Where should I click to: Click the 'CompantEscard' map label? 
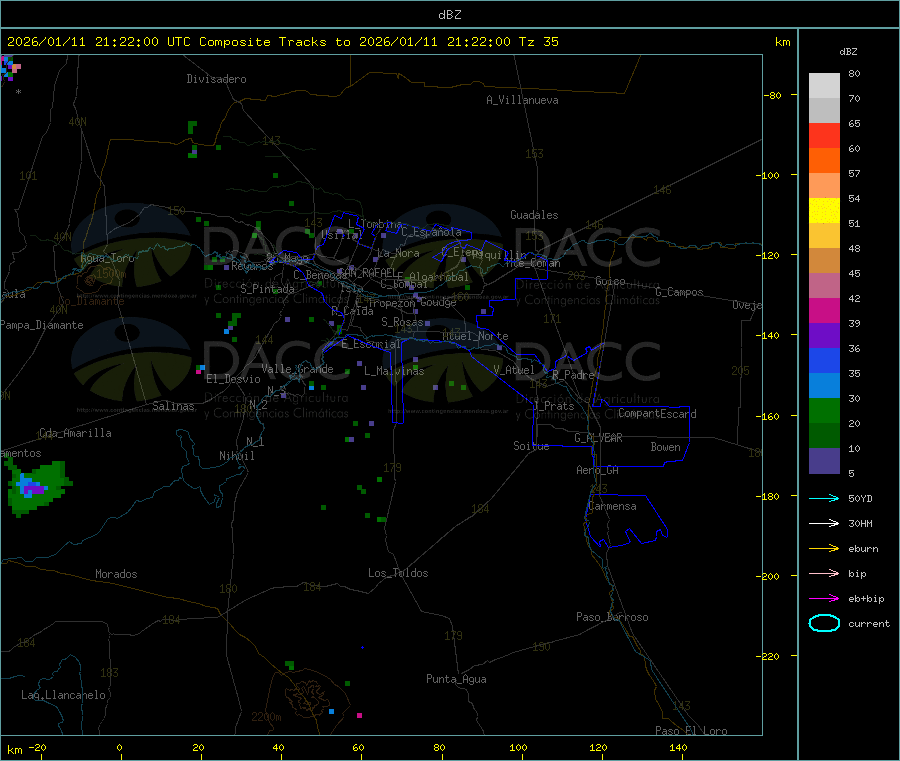[657, 414]
